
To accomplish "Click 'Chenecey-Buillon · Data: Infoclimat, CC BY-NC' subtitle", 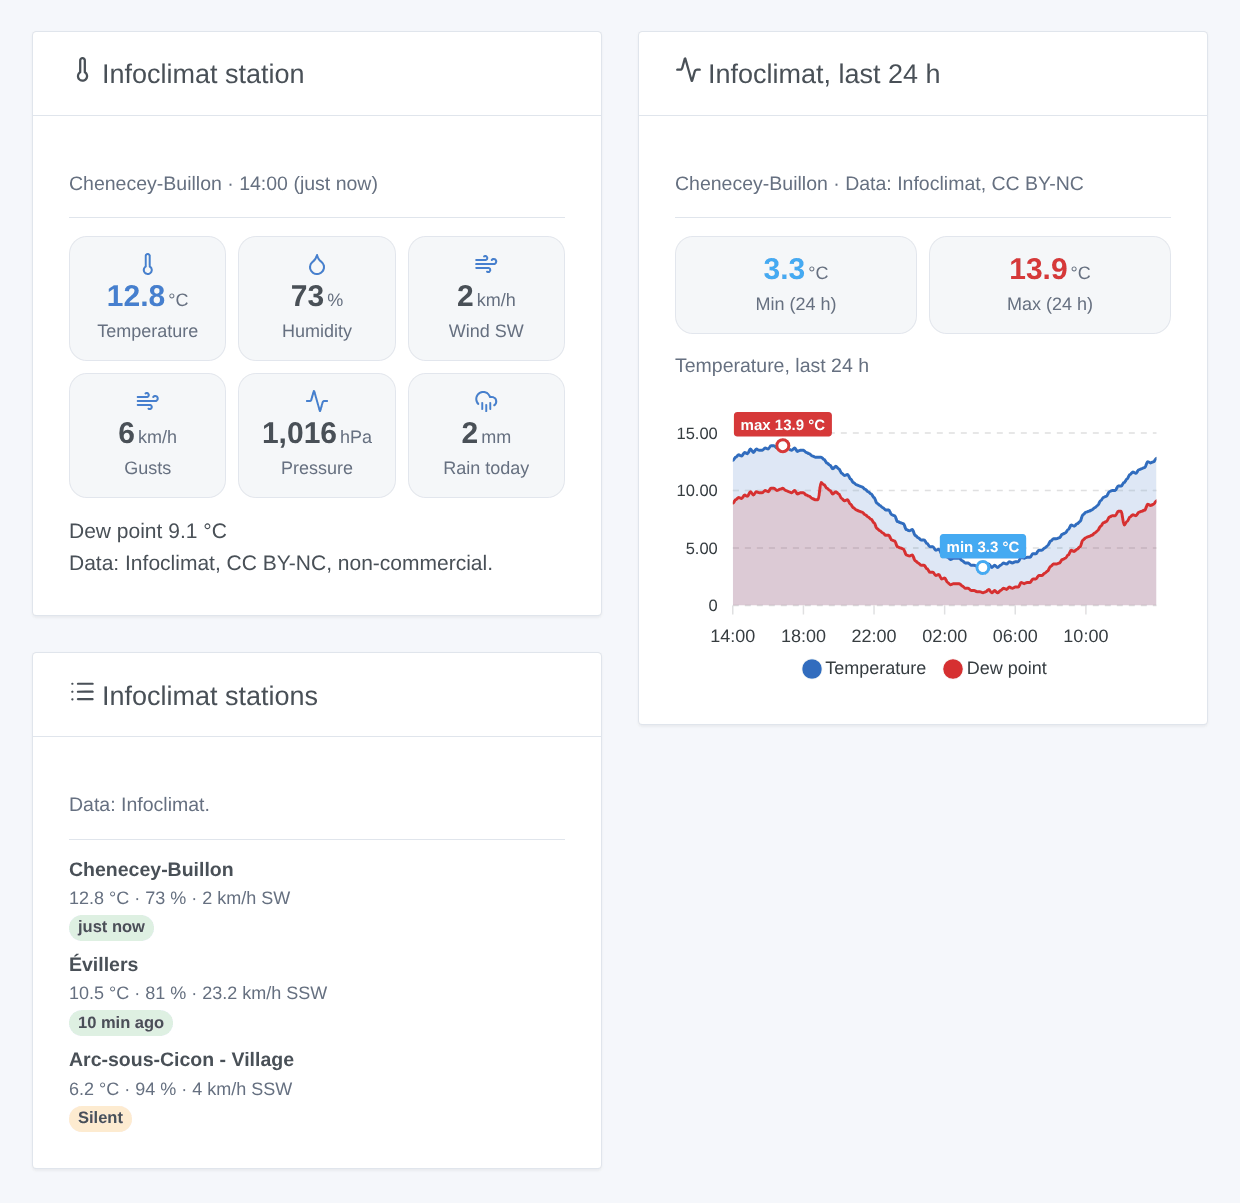I will pos(879,183).
